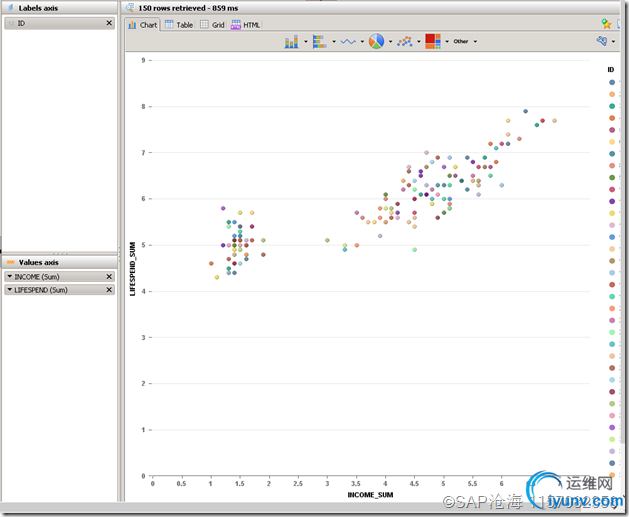Select the tree map chart icon
Screen dimensions: 629x517
pos(433,41)
